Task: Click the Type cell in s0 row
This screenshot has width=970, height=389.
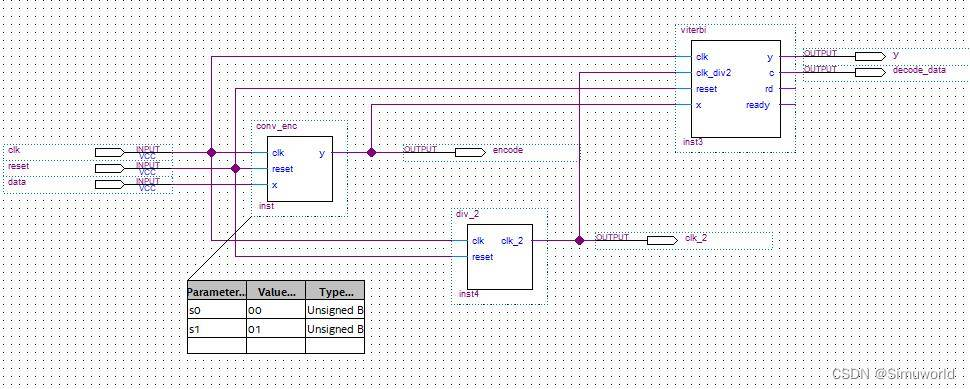Action: coord(335,310)
